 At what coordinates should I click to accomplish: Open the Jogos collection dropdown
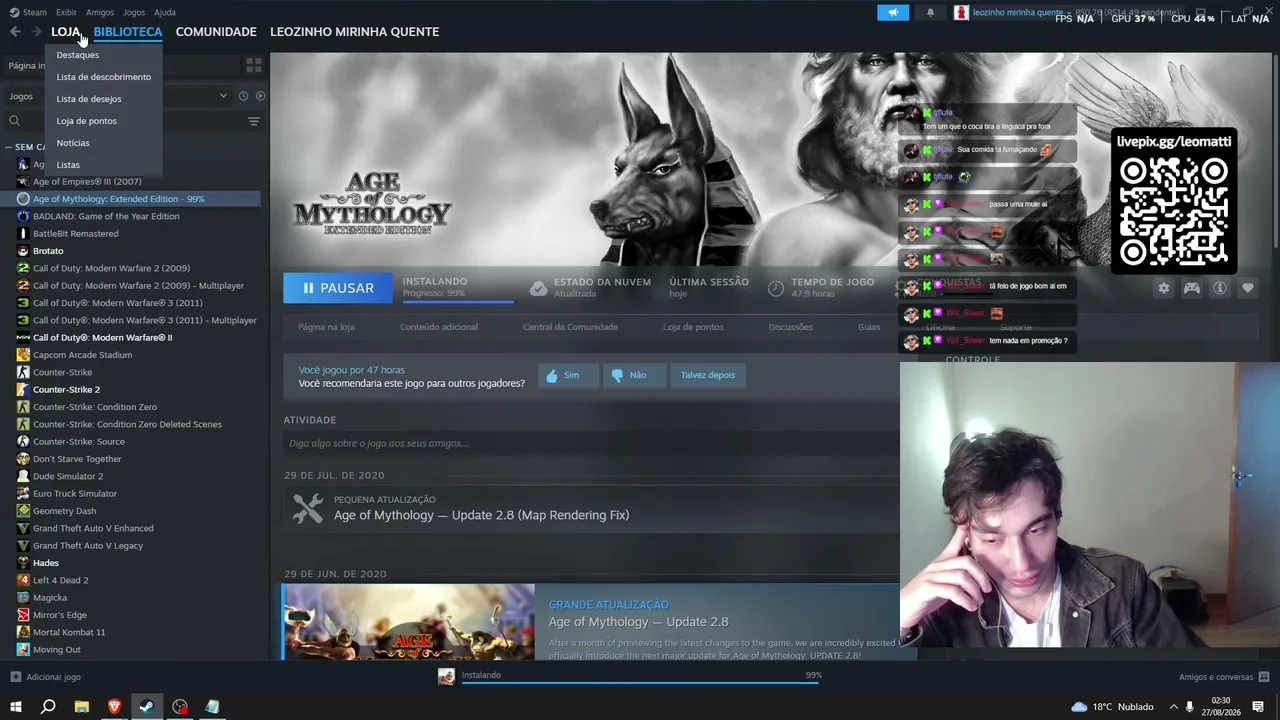119,96
